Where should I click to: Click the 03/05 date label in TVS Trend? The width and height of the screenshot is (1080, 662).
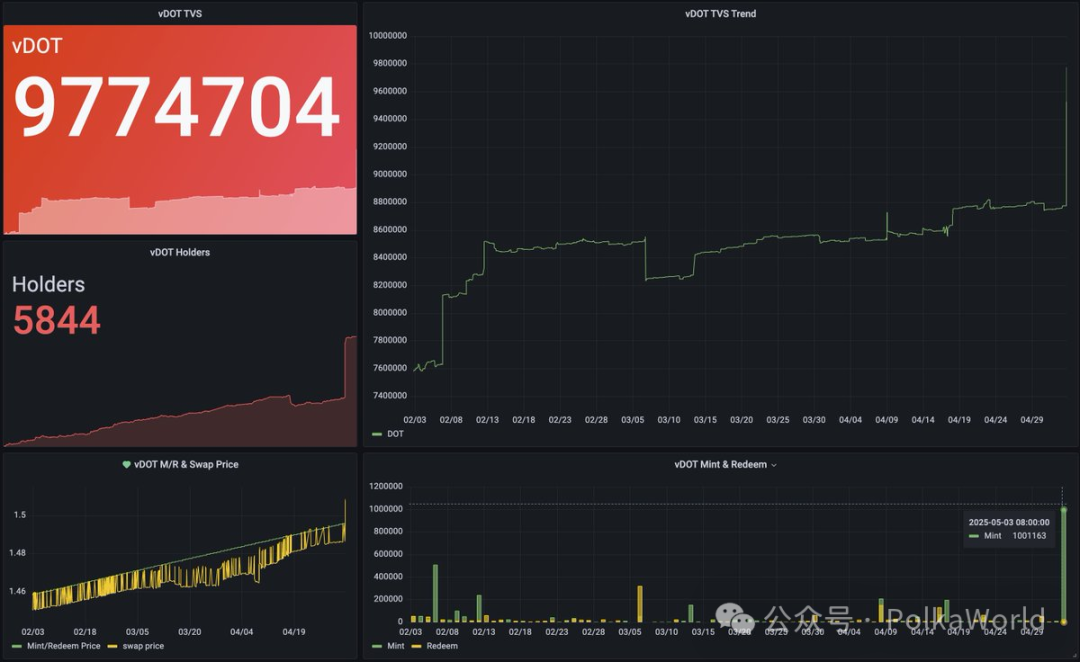[x=633, y=420]
